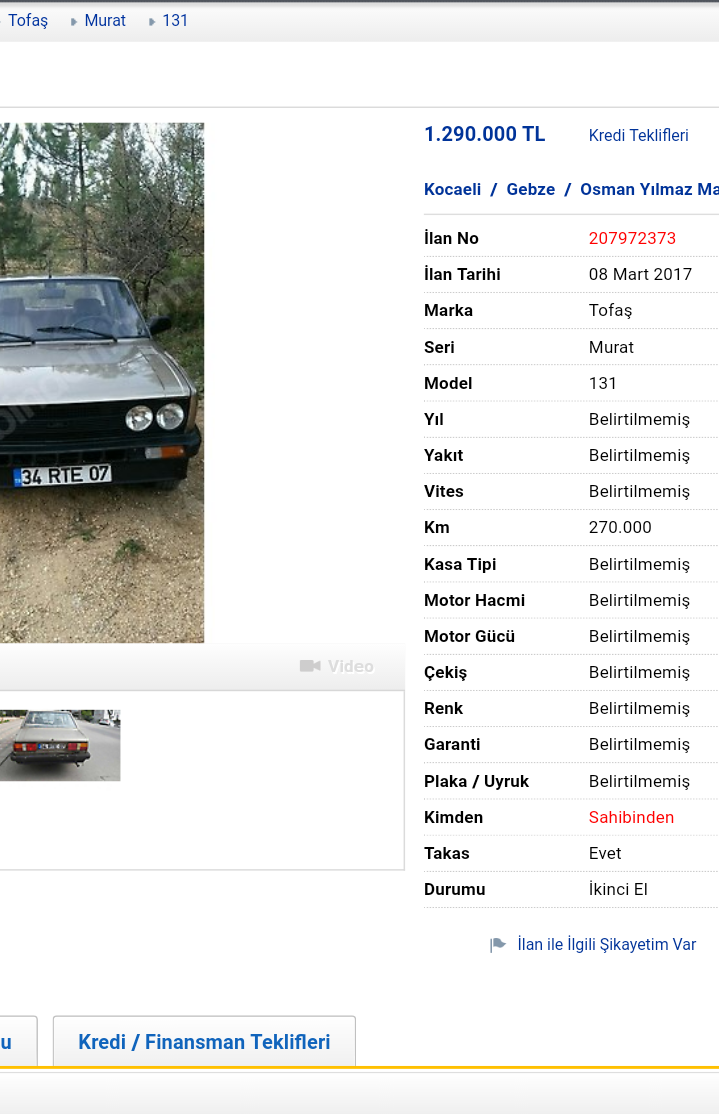Image resolution: width=719 pixels, height=1114 pixels.
Task: Open the Tofaş breadcrumb link
Action: [28, 21]
